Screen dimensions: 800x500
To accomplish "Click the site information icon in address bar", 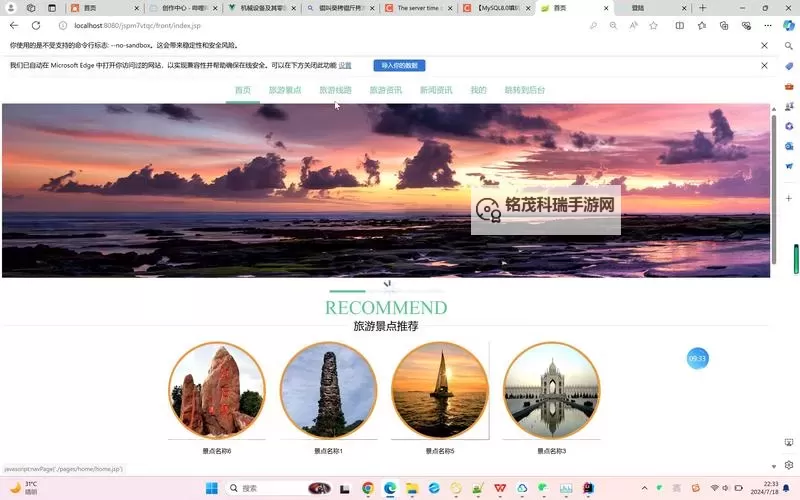I will (x=62, y=25).
